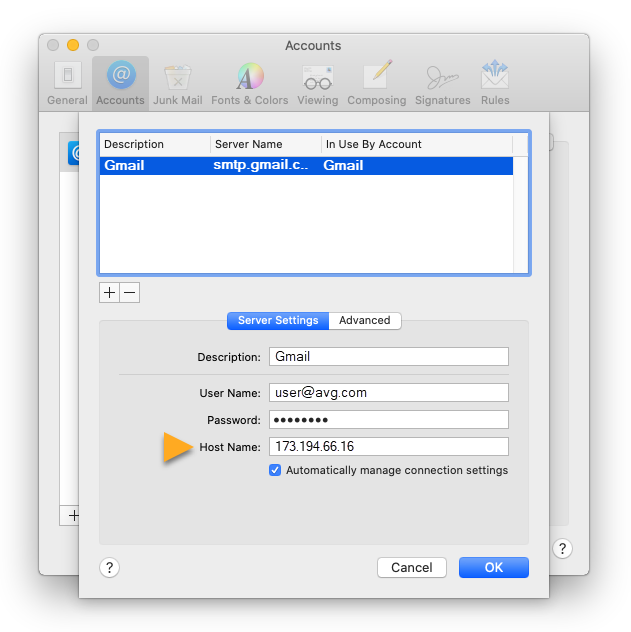This screenshot has width=631, height=632.
Task: Open the Signatures preferences pane
Action: coord(442,84)
